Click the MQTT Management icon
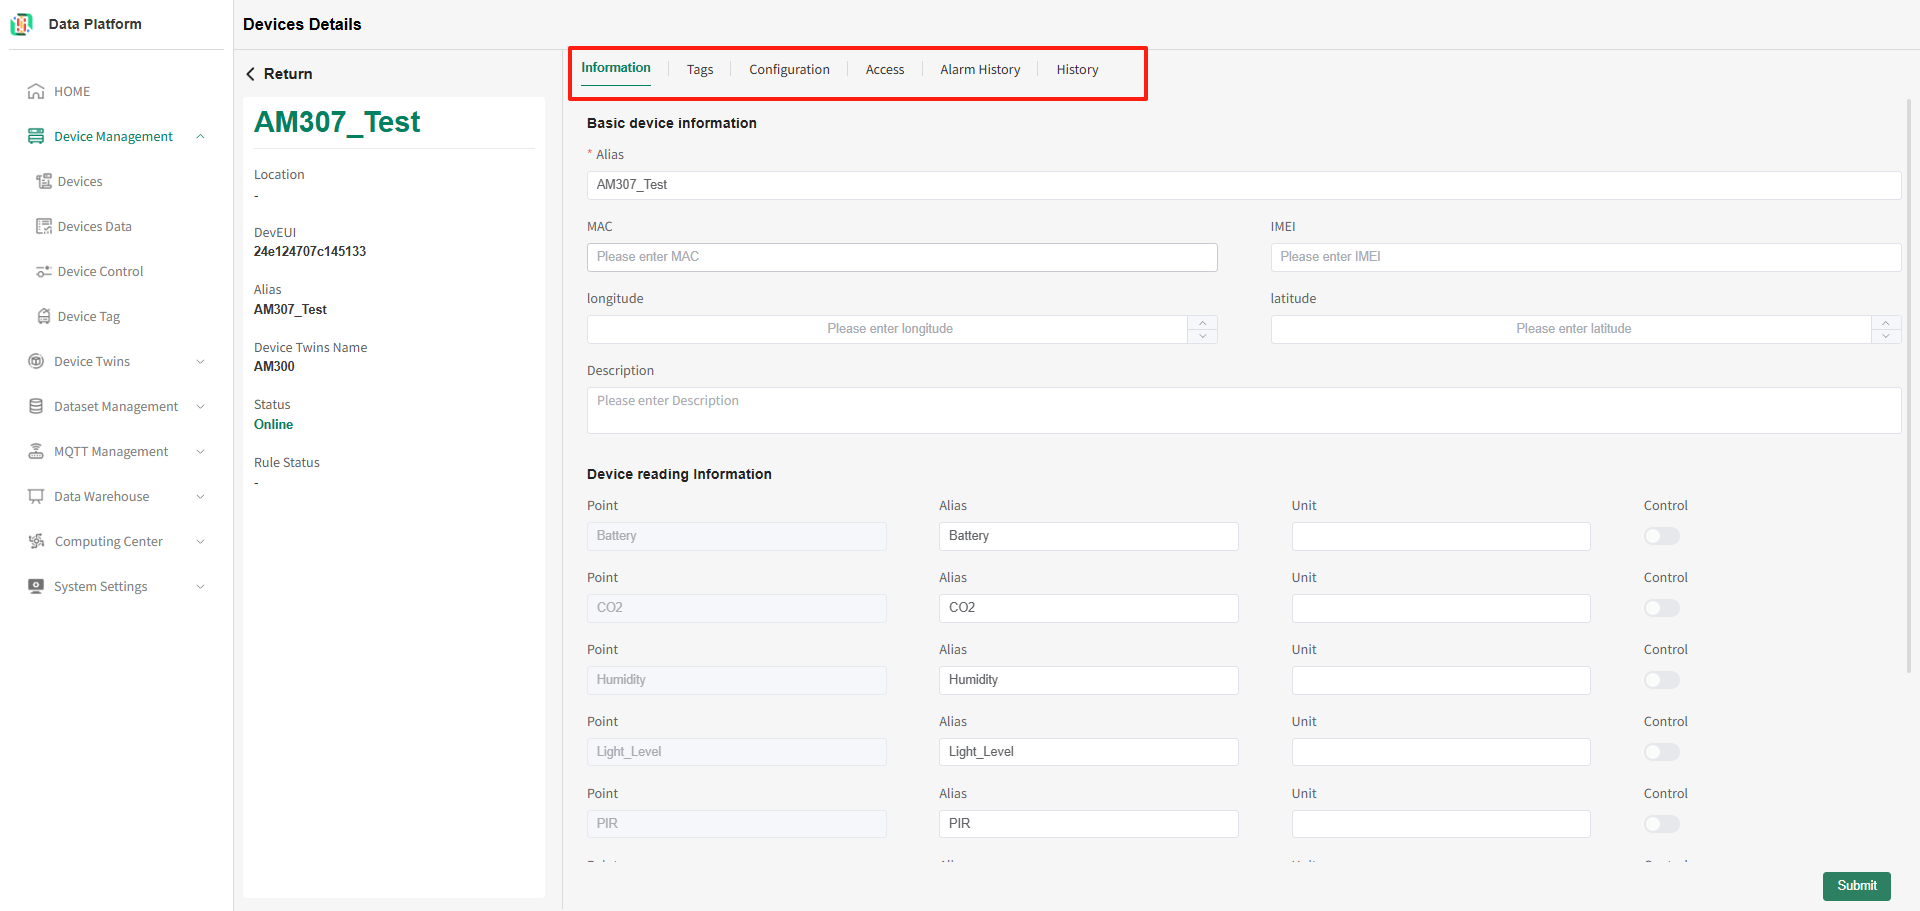The image size is (1920, 911). 36,451
